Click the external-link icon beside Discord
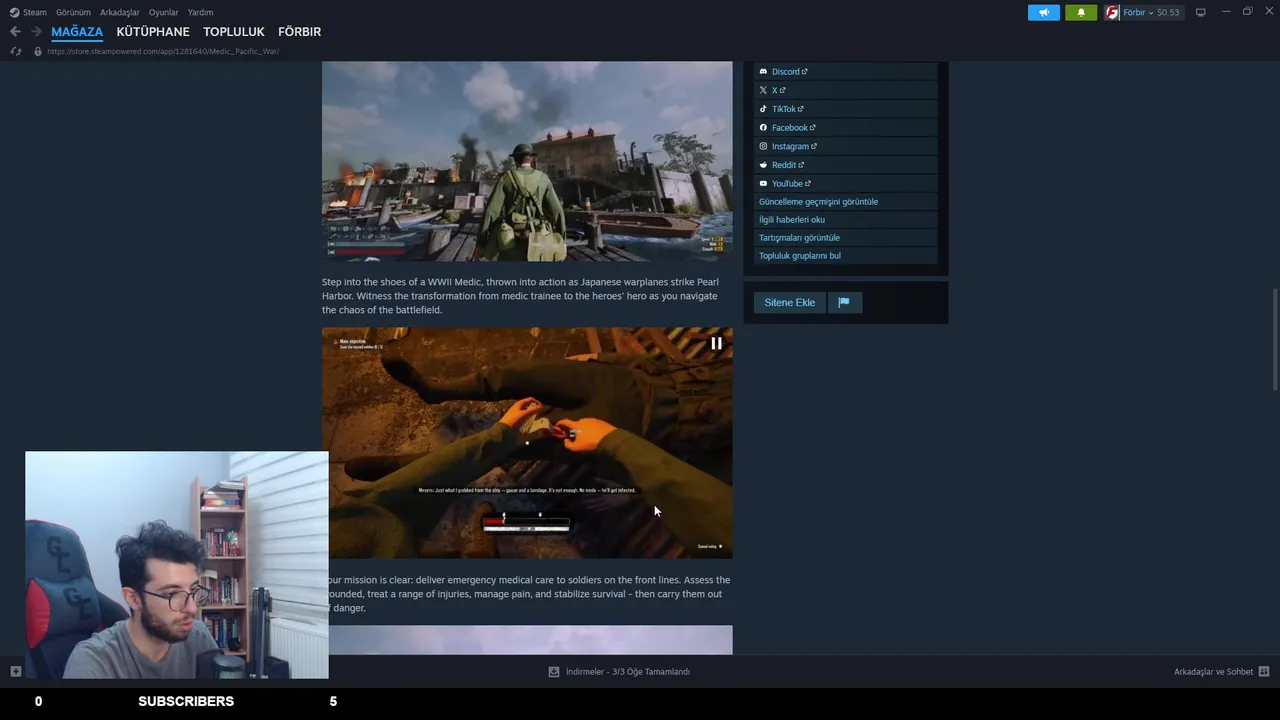The height and width of the screenshot is (720, 1280). tap(804, 71)
